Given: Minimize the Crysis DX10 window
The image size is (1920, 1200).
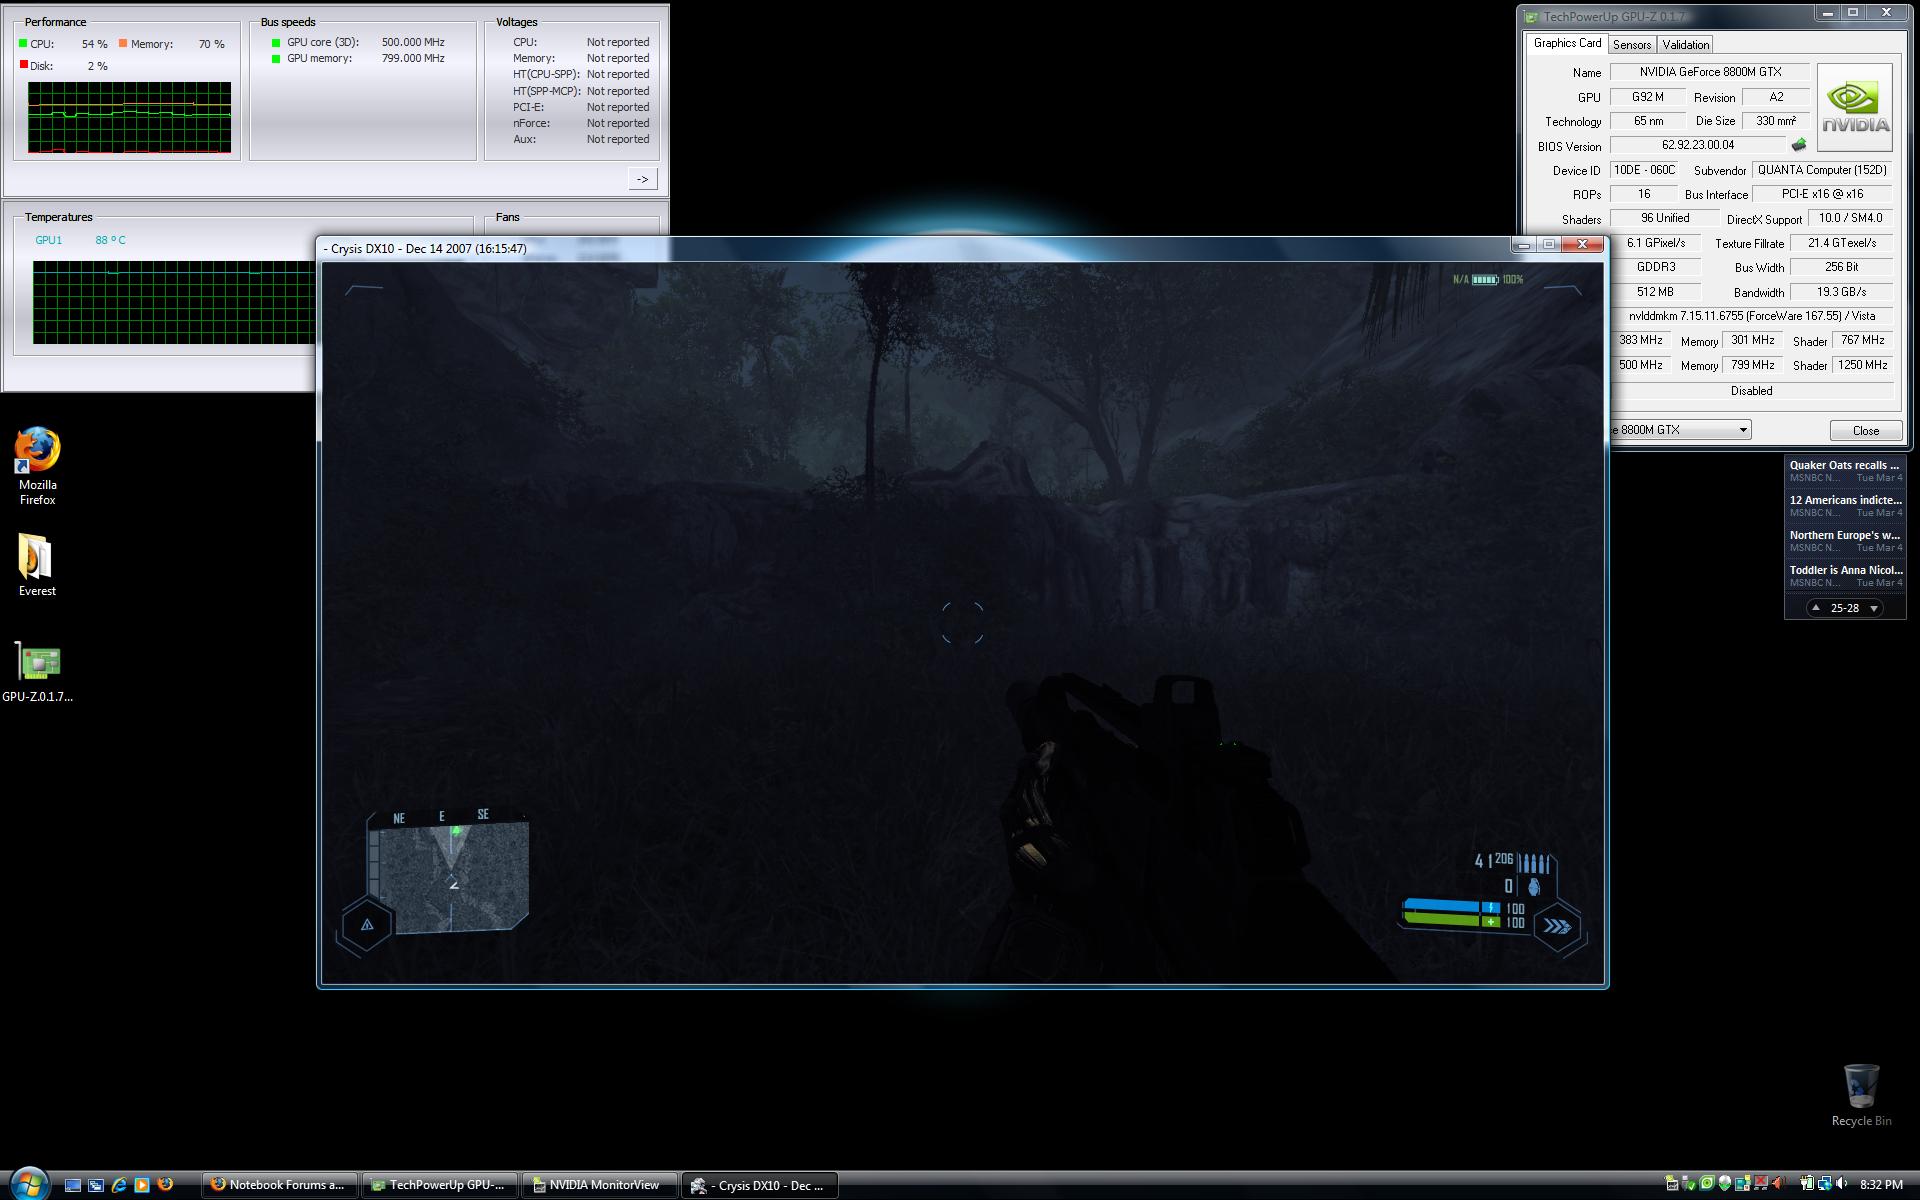Looking at the screenshot, I should (x=1522, y=244).
